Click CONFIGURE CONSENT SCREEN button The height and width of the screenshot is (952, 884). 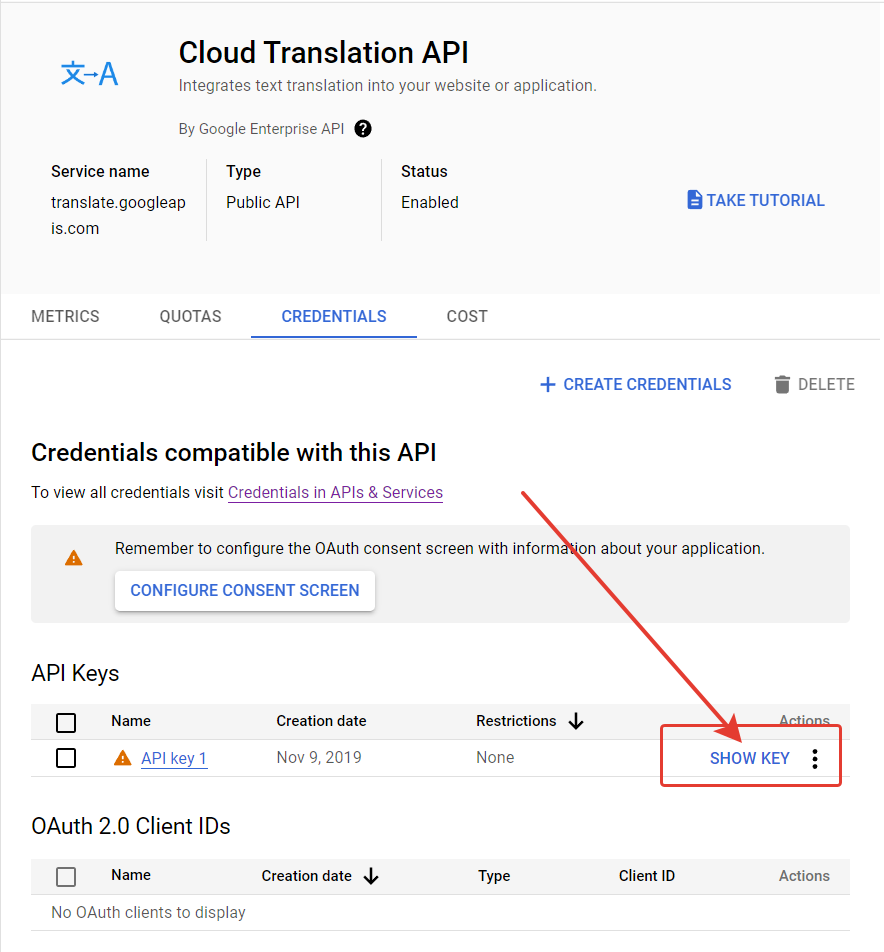pyautogui.click(x=245, y=590)
